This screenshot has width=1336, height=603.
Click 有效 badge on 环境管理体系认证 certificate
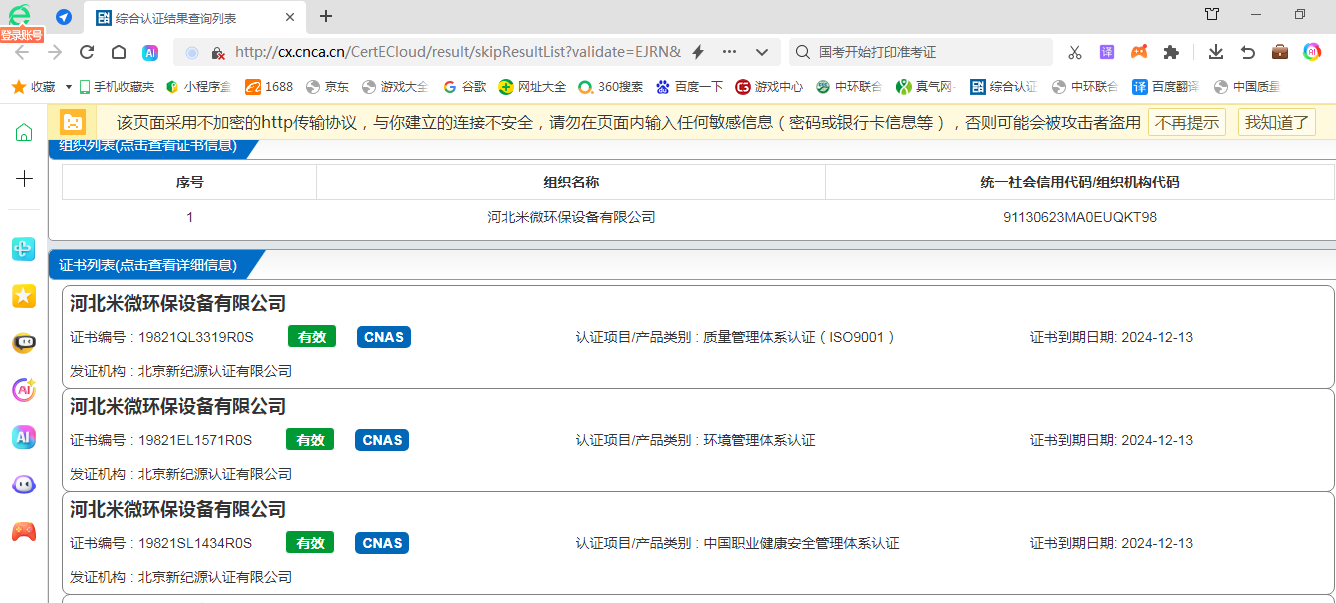click(x=310, y=440)
